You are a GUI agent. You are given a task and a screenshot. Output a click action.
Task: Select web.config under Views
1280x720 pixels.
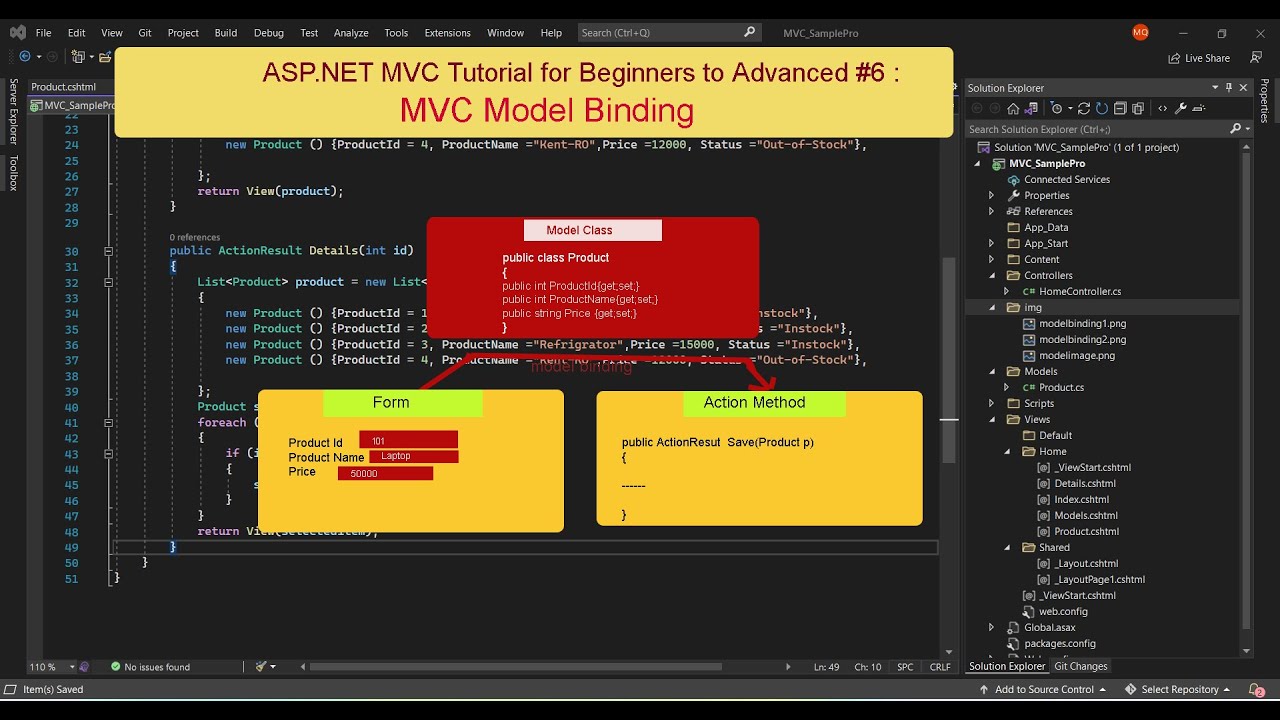[1063, 611]
